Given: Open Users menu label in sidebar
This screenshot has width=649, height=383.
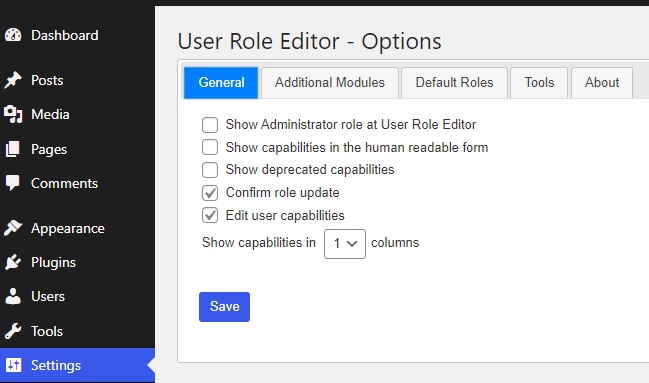Looking at the screenshot, I should (48, 296).
